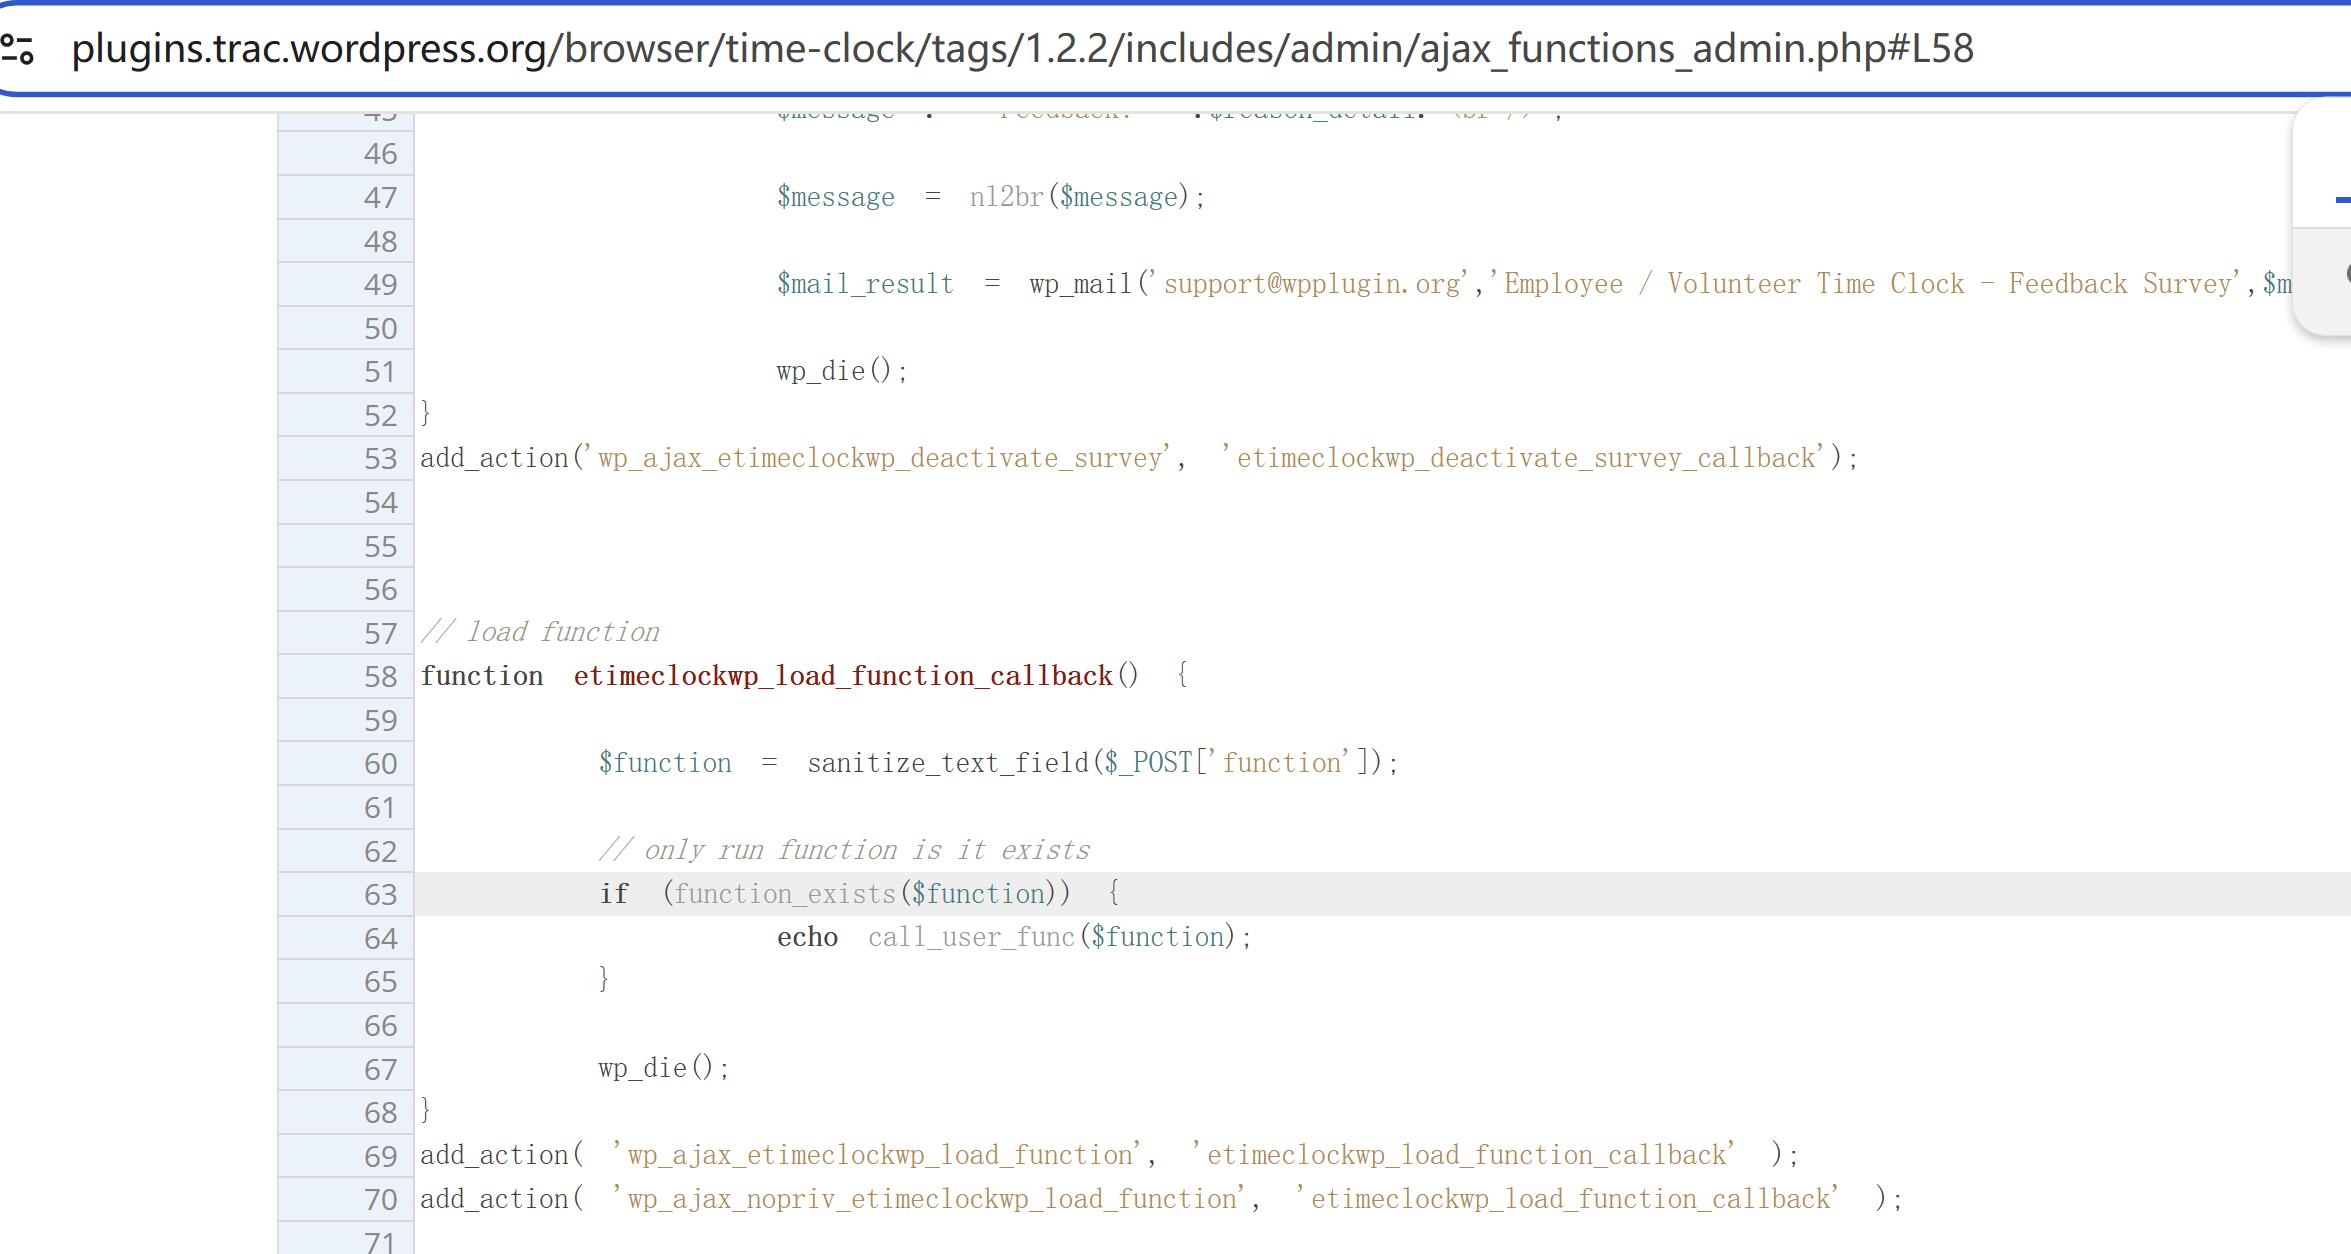Click line number 54

click(x=380, y=503)
